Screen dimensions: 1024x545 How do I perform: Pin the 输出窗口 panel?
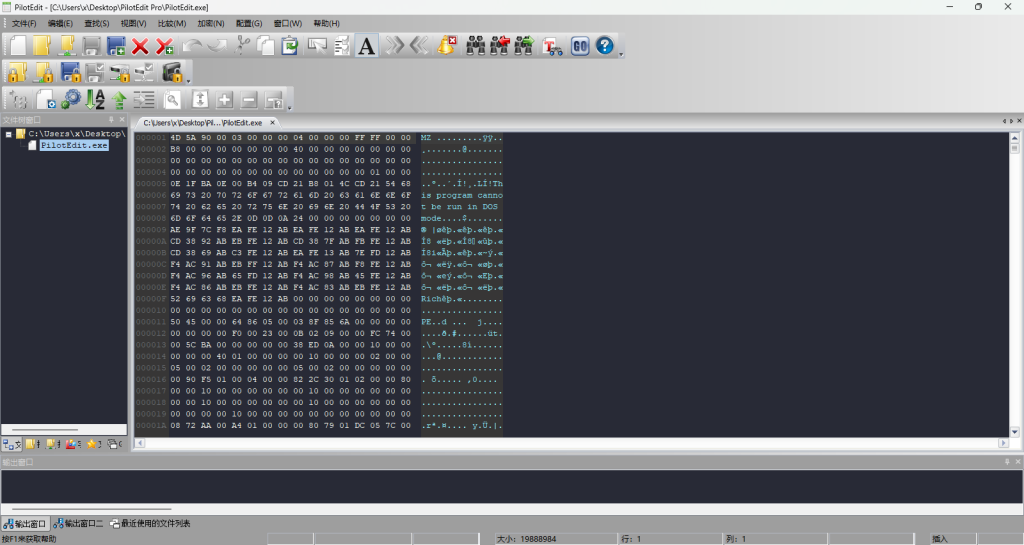point(1007,462)
